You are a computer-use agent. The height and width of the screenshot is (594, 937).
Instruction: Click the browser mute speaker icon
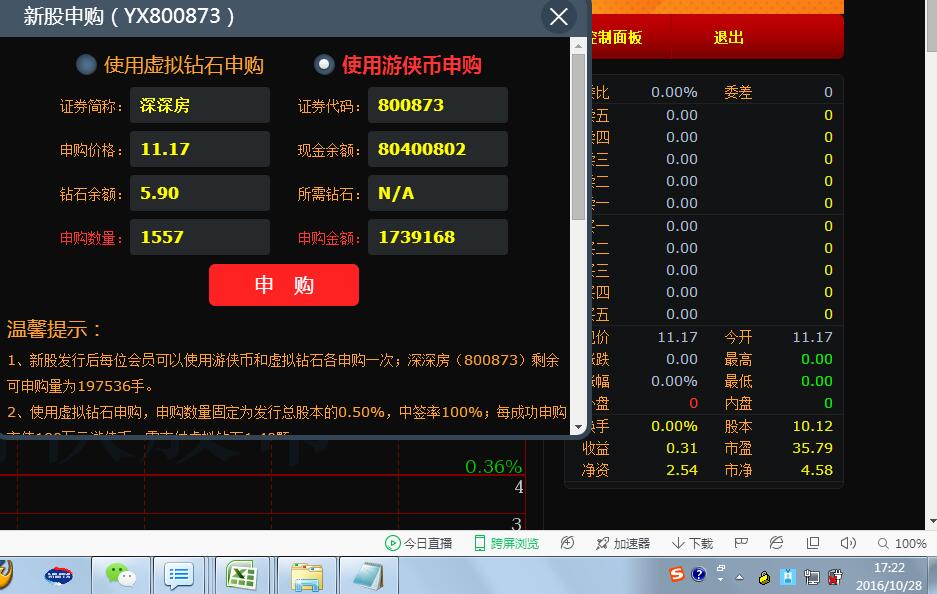pos(848,543)
